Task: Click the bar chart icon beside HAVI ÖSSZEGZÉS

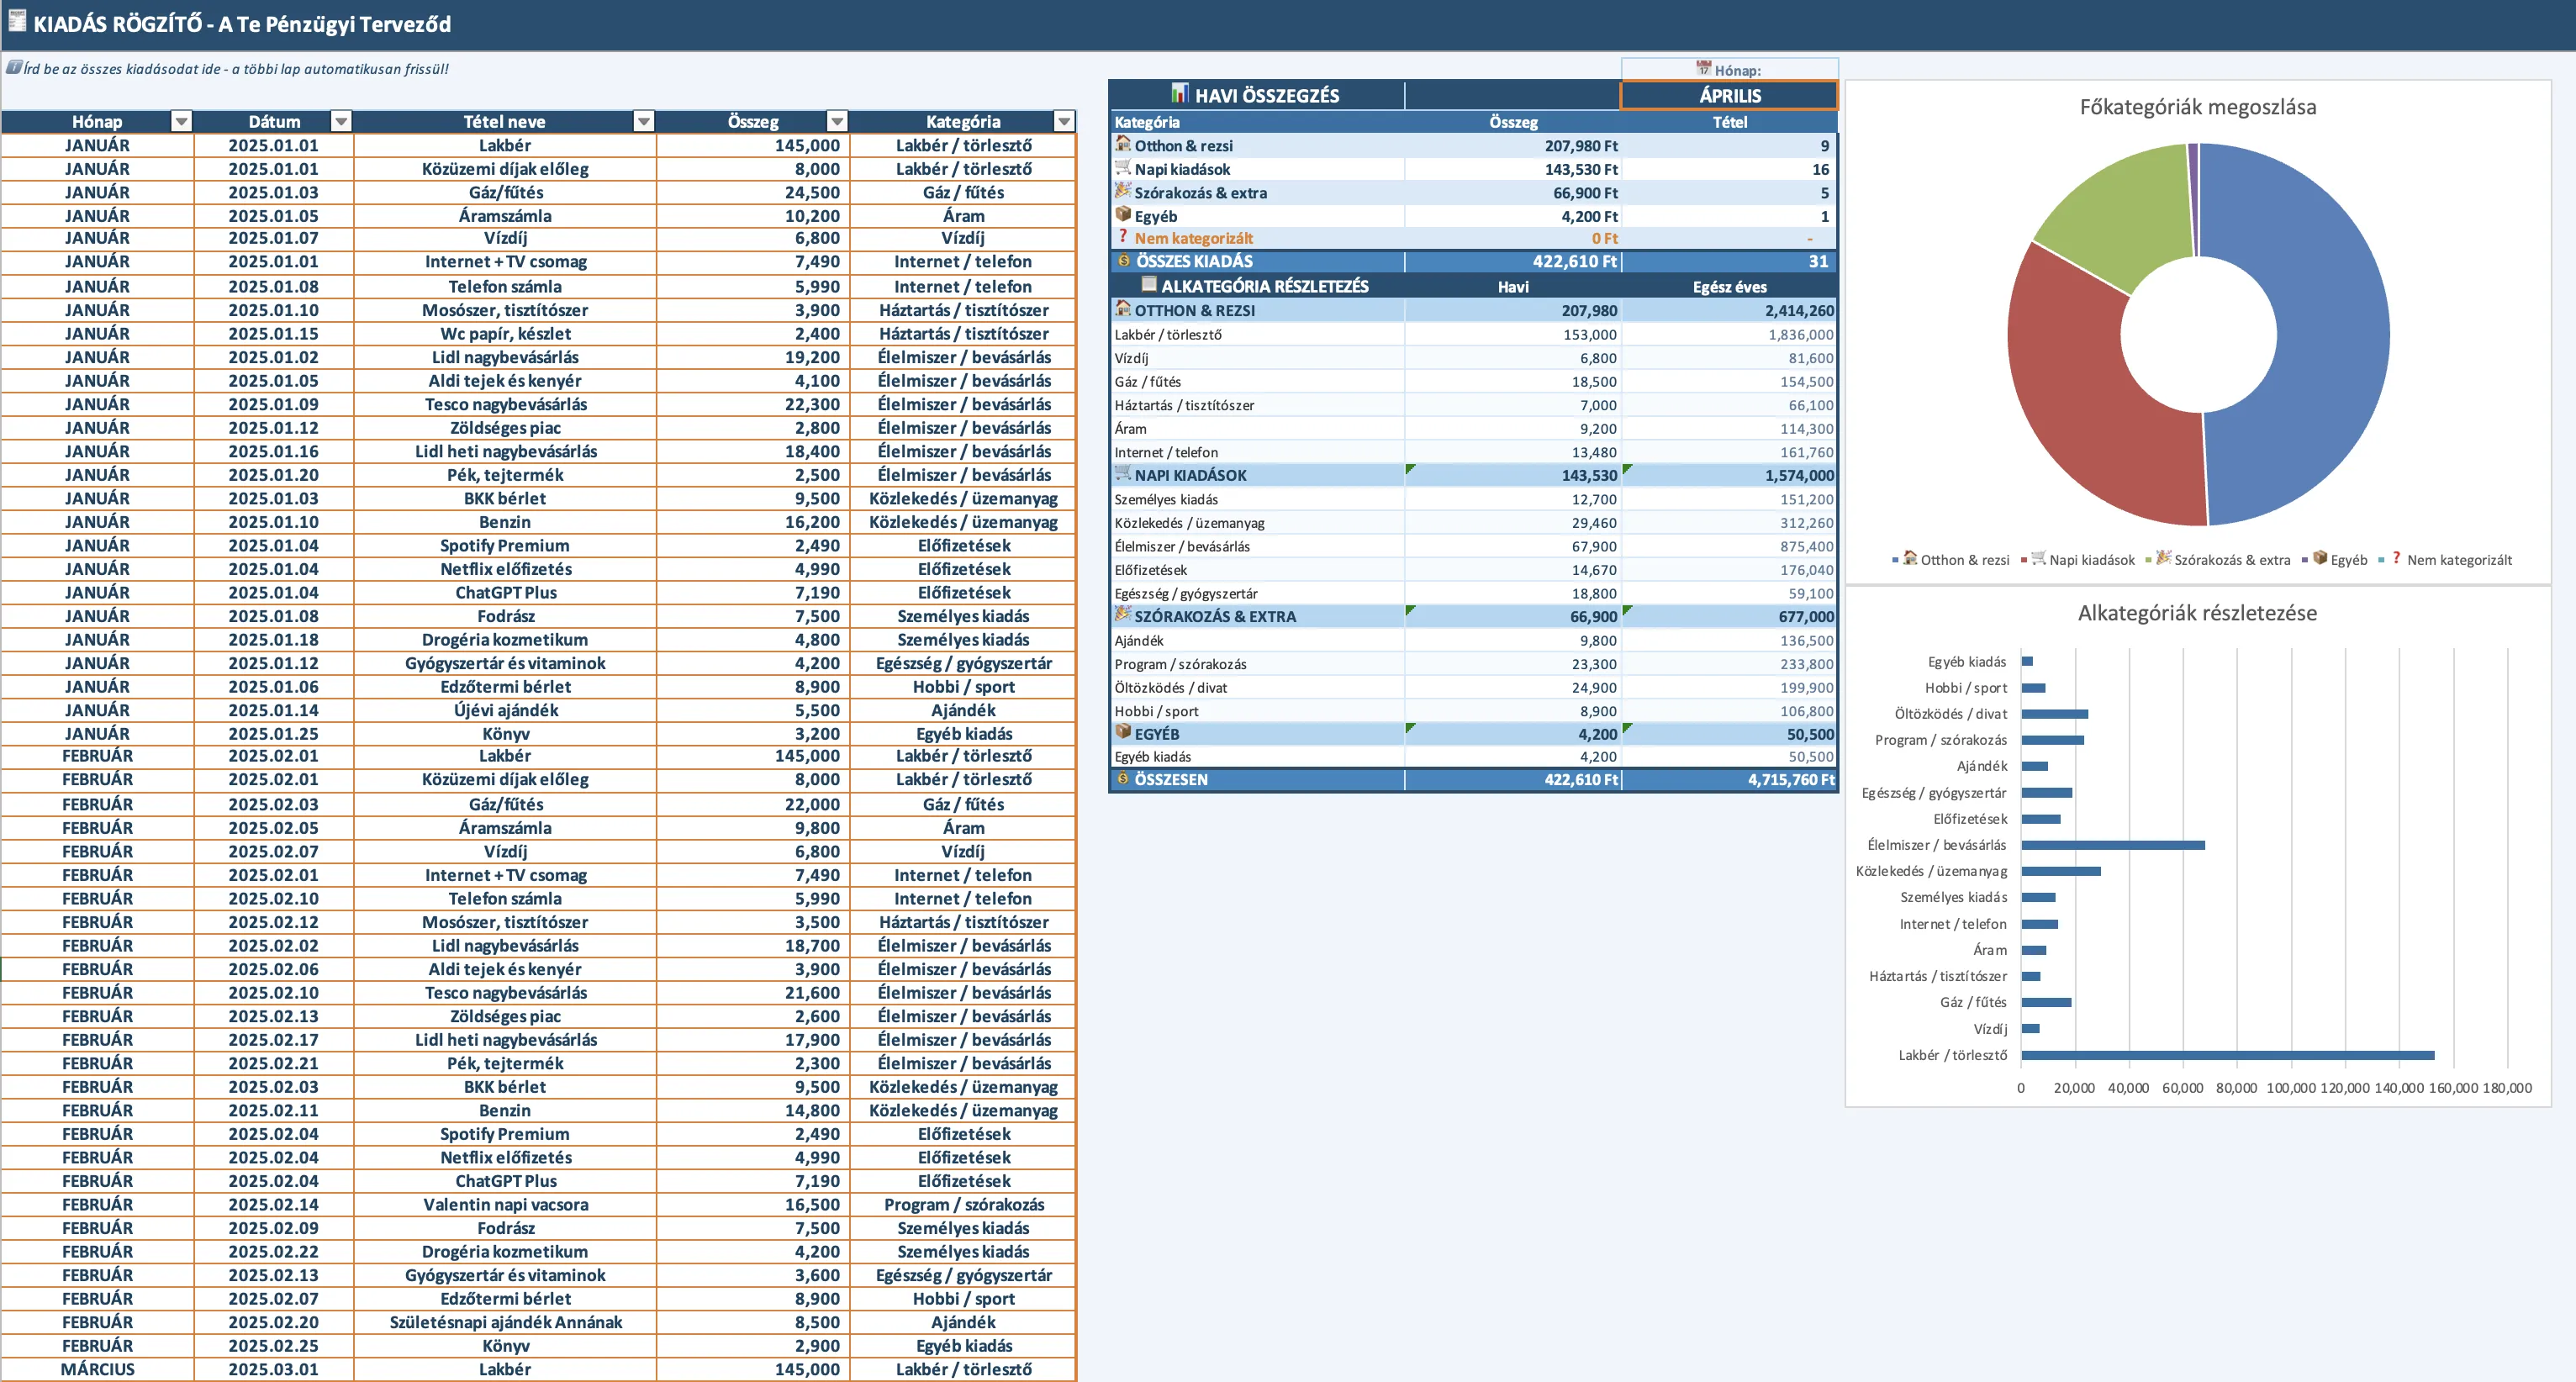Action: [x=1180, y=94]
